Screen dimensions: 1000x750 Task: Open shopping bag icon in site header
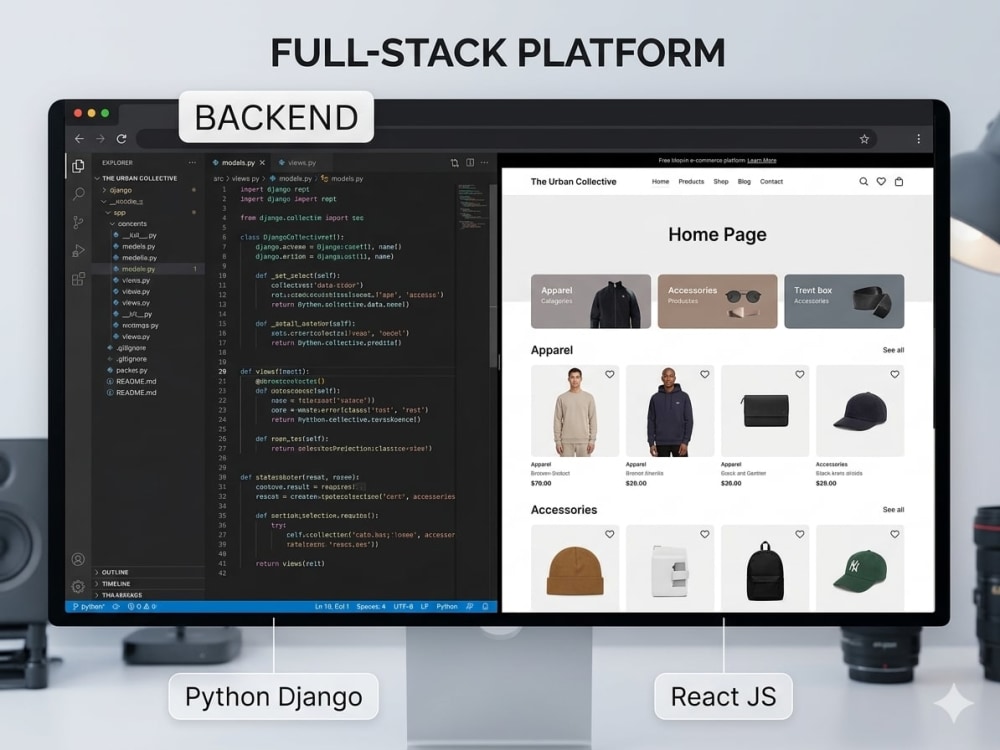click(899, 182)
